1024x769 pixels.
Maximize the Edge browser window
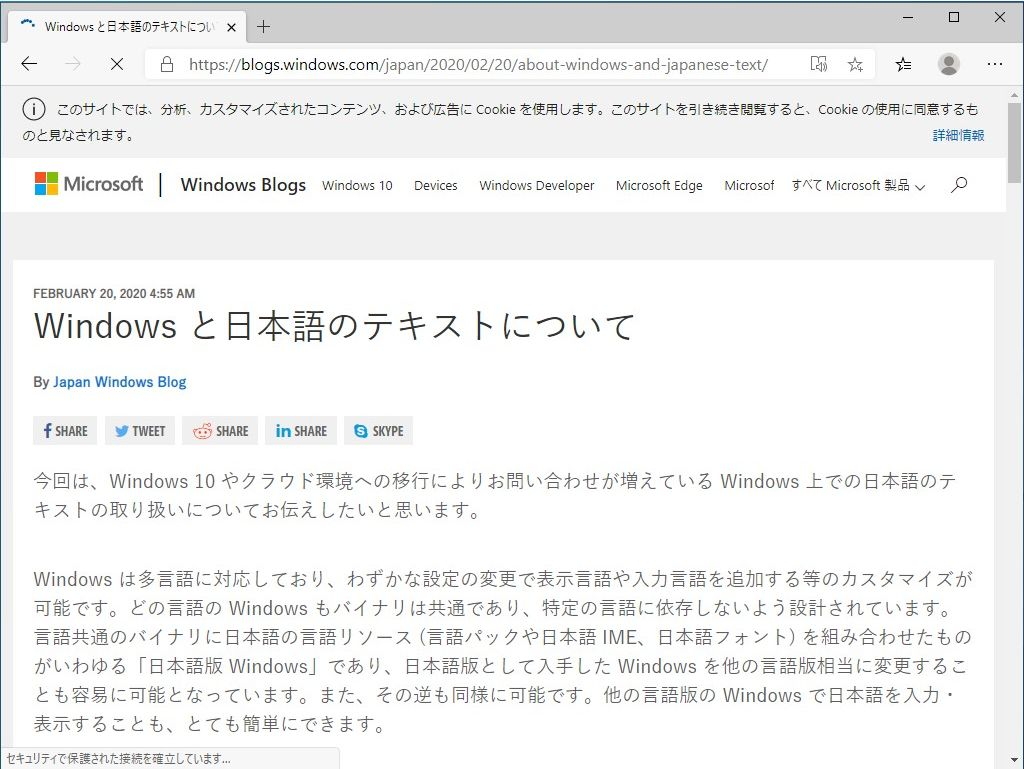point(953,18)
